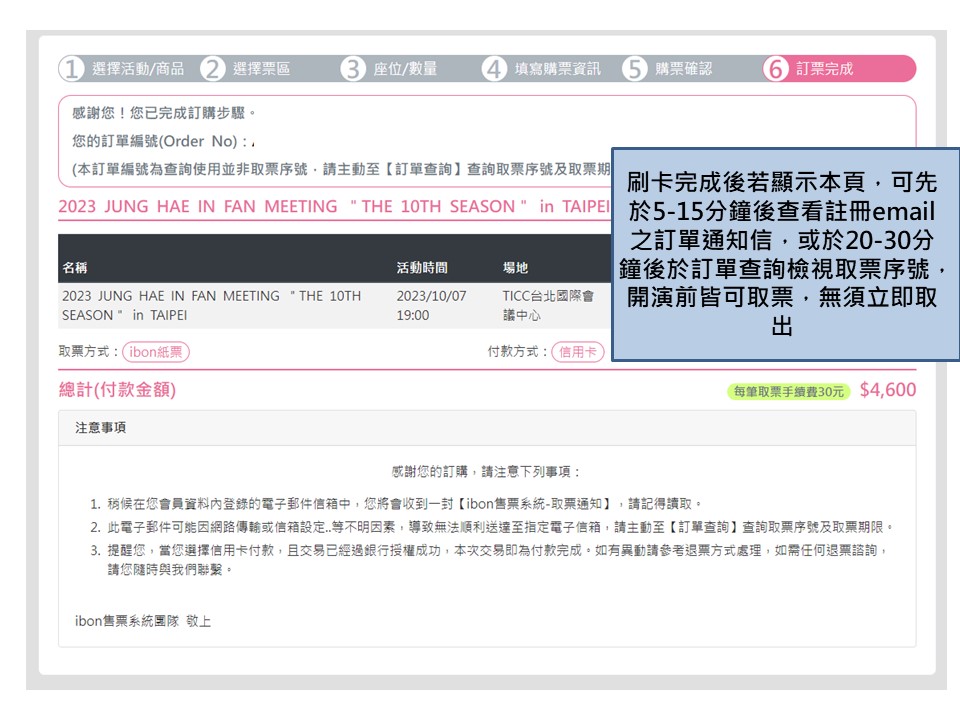The width and height of the screenshot is (960, 720).
Task: Click the step 4 circled number icon
Action: click(x=494, y=69)
